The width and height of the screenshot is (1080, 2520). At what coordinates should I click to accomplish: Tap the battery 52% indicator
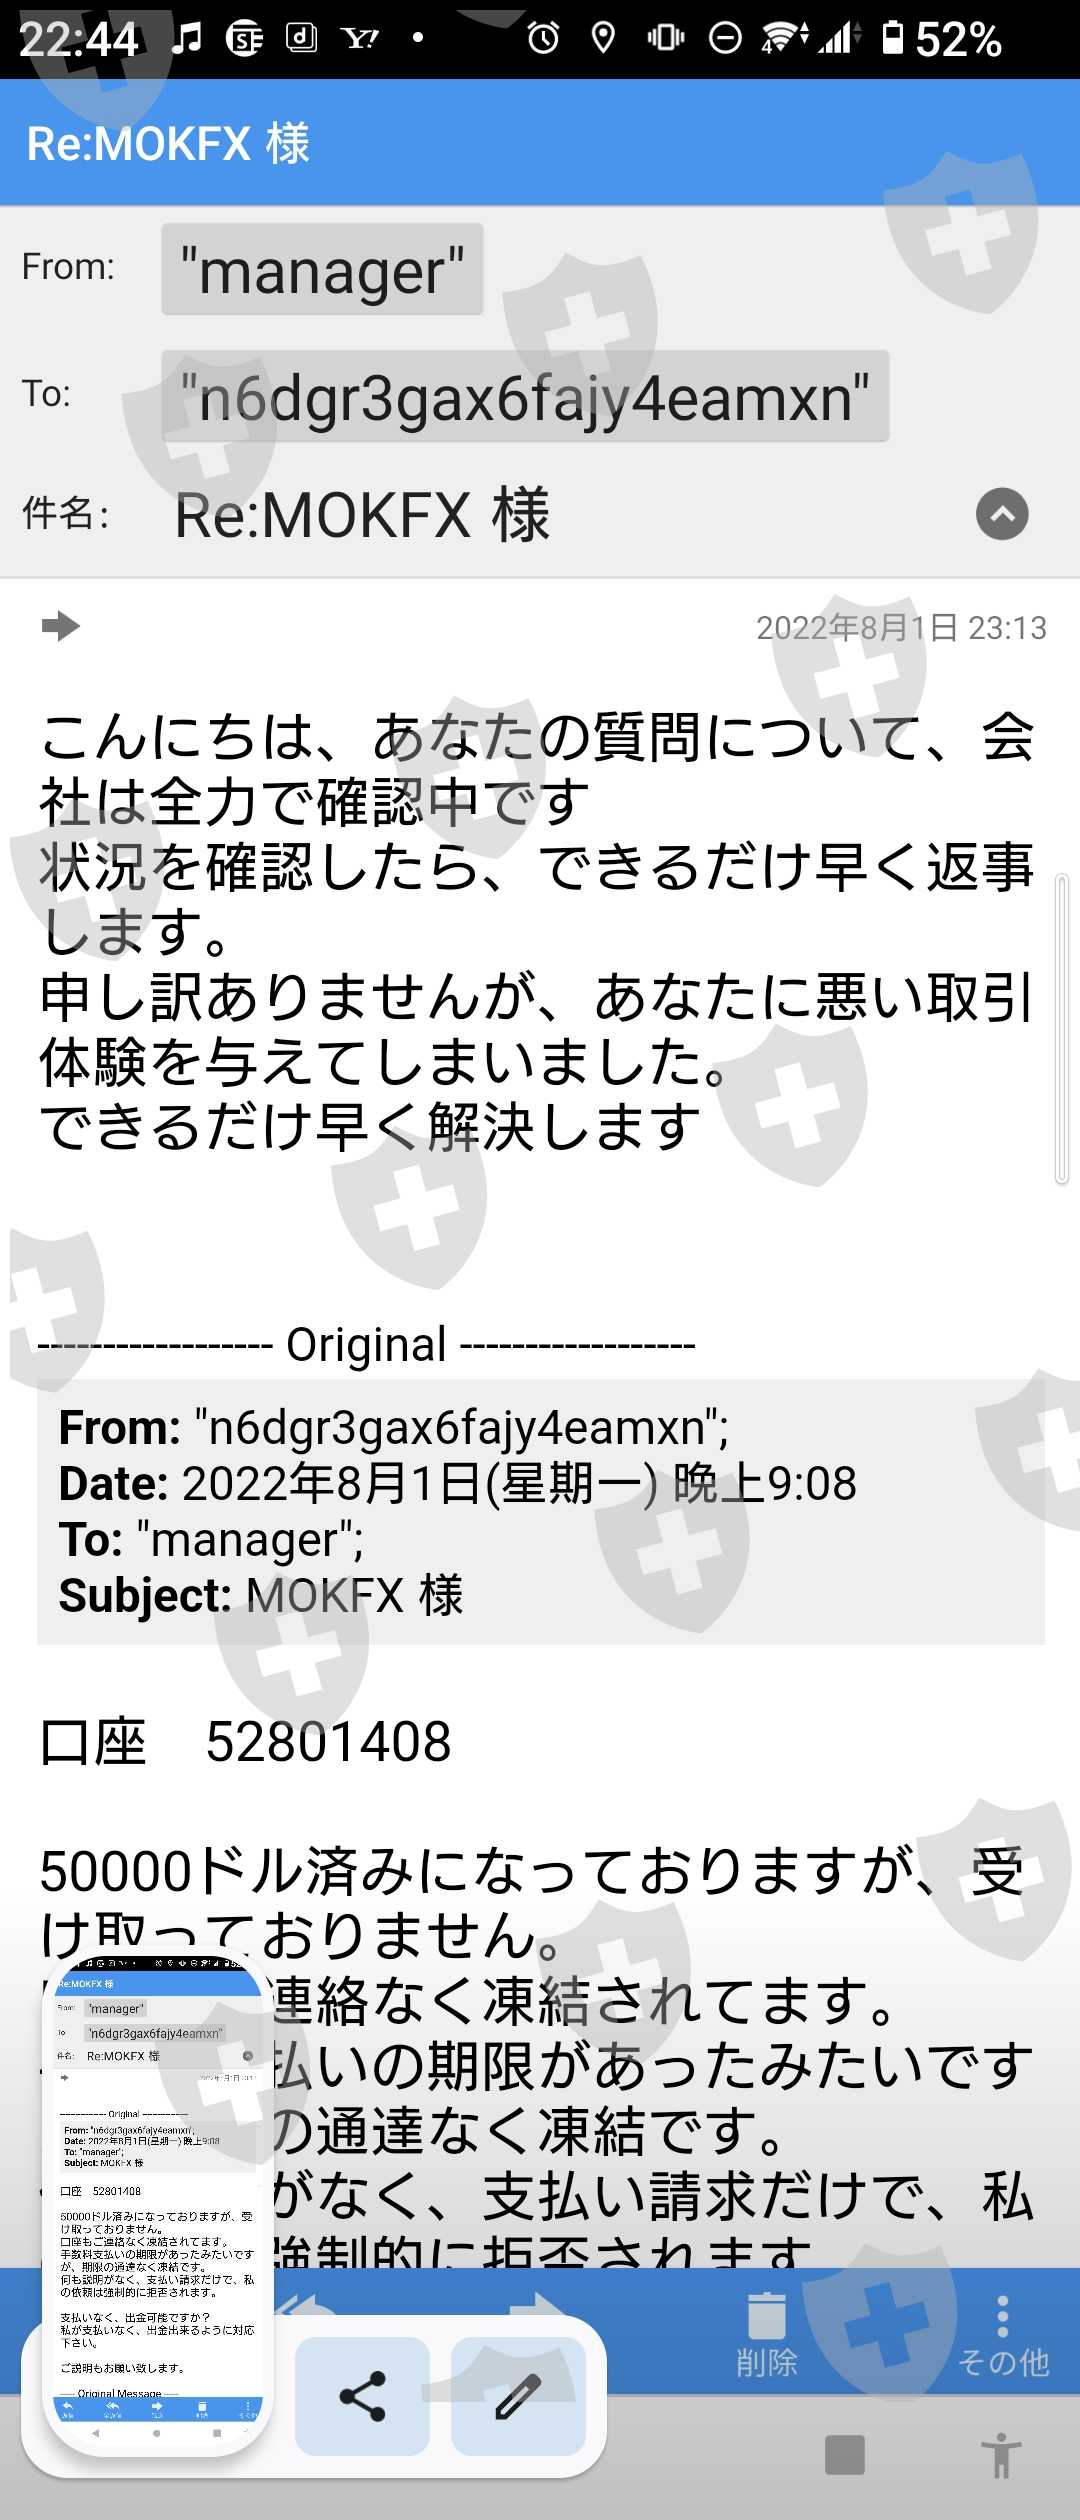pyautogui.click(x=941, y=39)
